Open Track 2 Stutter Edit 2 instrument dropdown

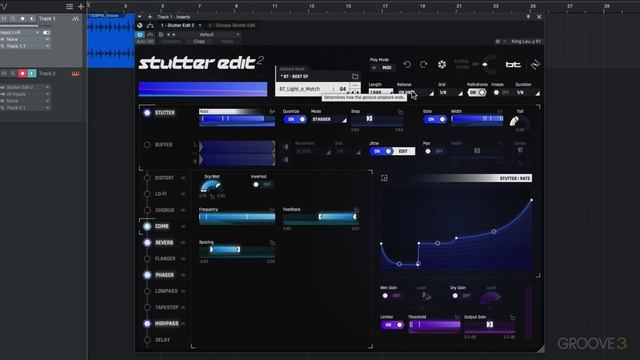click(x=25, y=87)
